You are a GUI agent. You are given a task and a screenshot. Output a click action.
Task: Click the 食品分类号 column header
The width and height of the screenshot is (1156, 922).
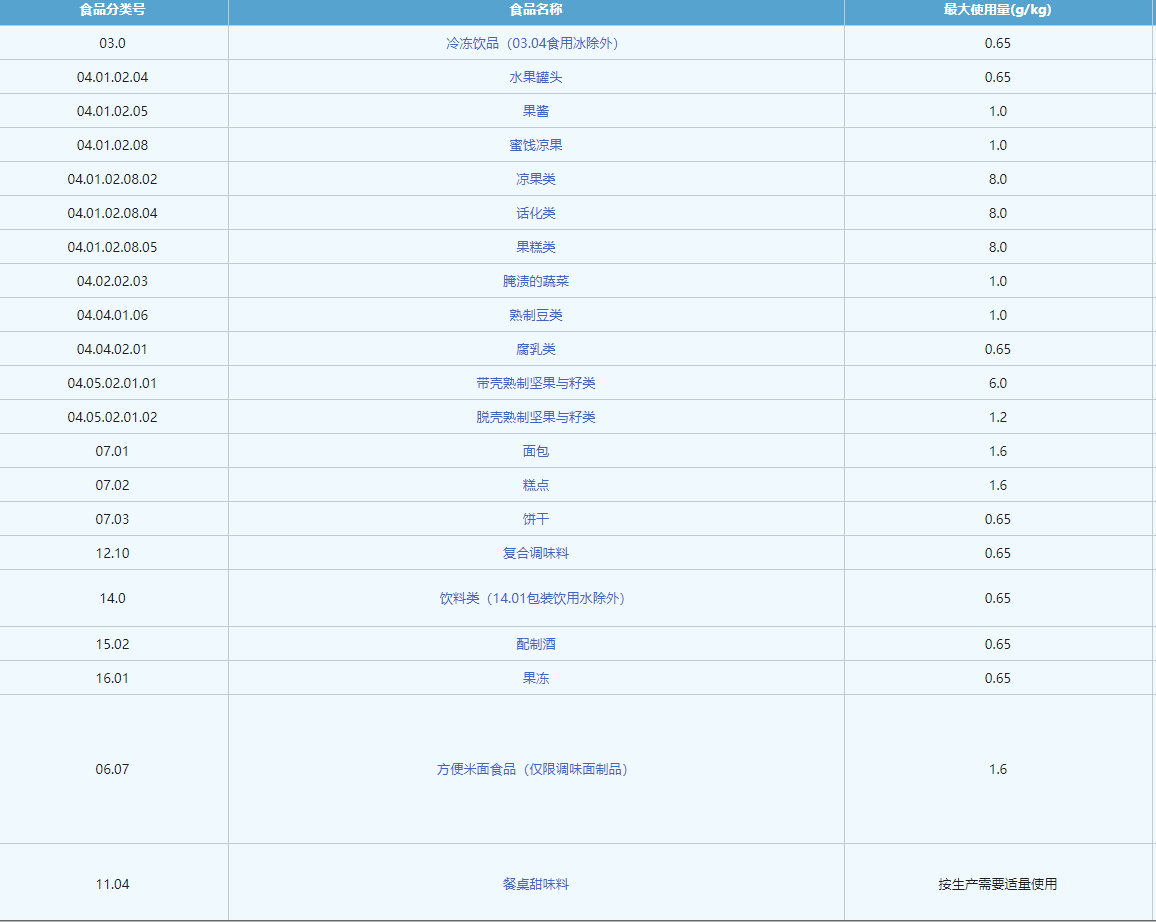pyautogui.click(x=113, y=10)
